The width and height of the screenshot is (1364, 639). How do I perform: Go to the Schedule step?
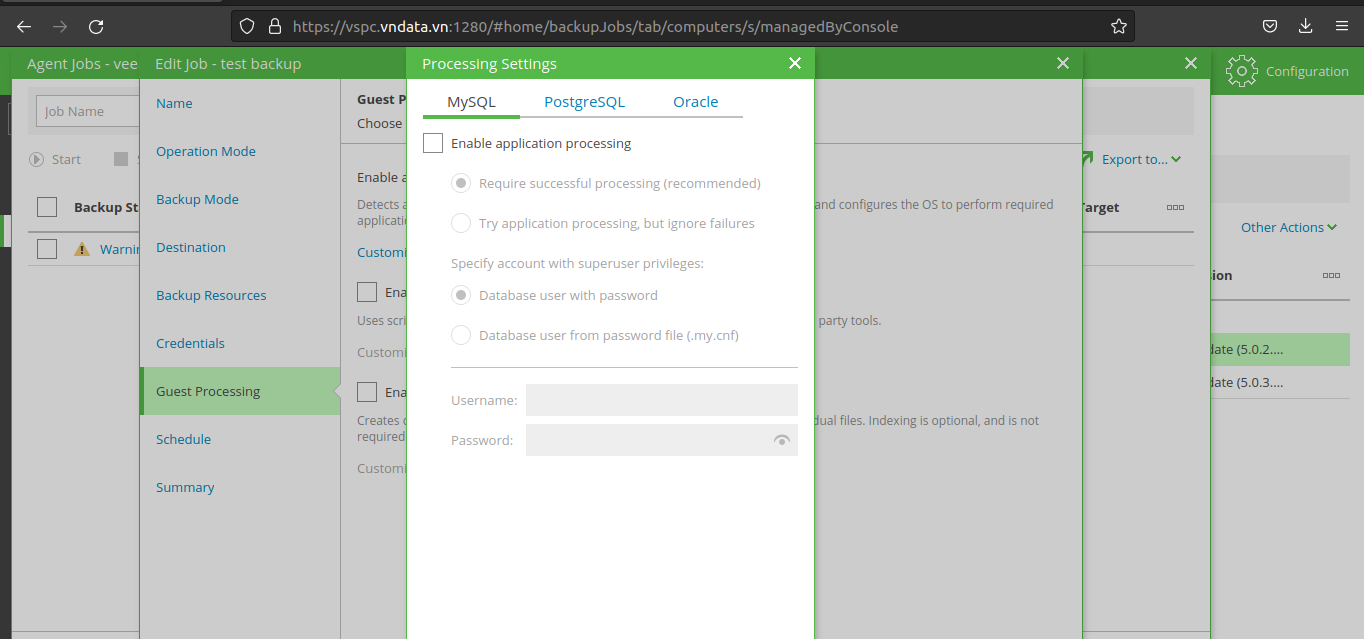[x=184, y=439]
